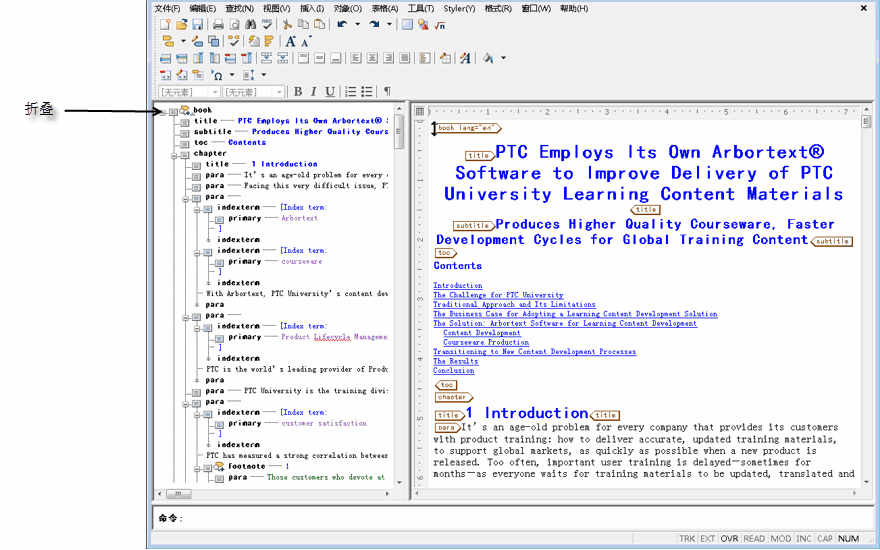Screen dimensions: 880x550
Task: Click the insert table icon
Action: coord(407,25)
